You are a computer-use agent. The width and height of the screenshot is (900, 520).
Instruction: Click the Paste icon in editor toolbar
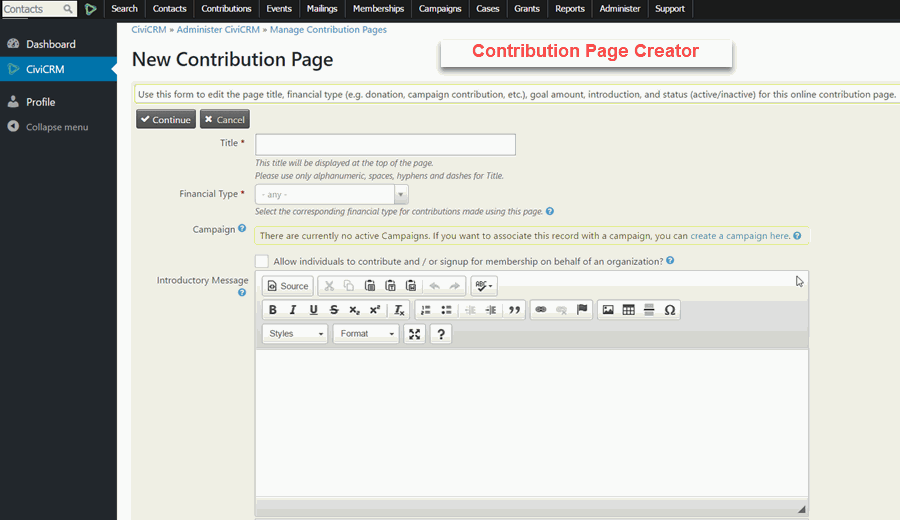[370, 286]
